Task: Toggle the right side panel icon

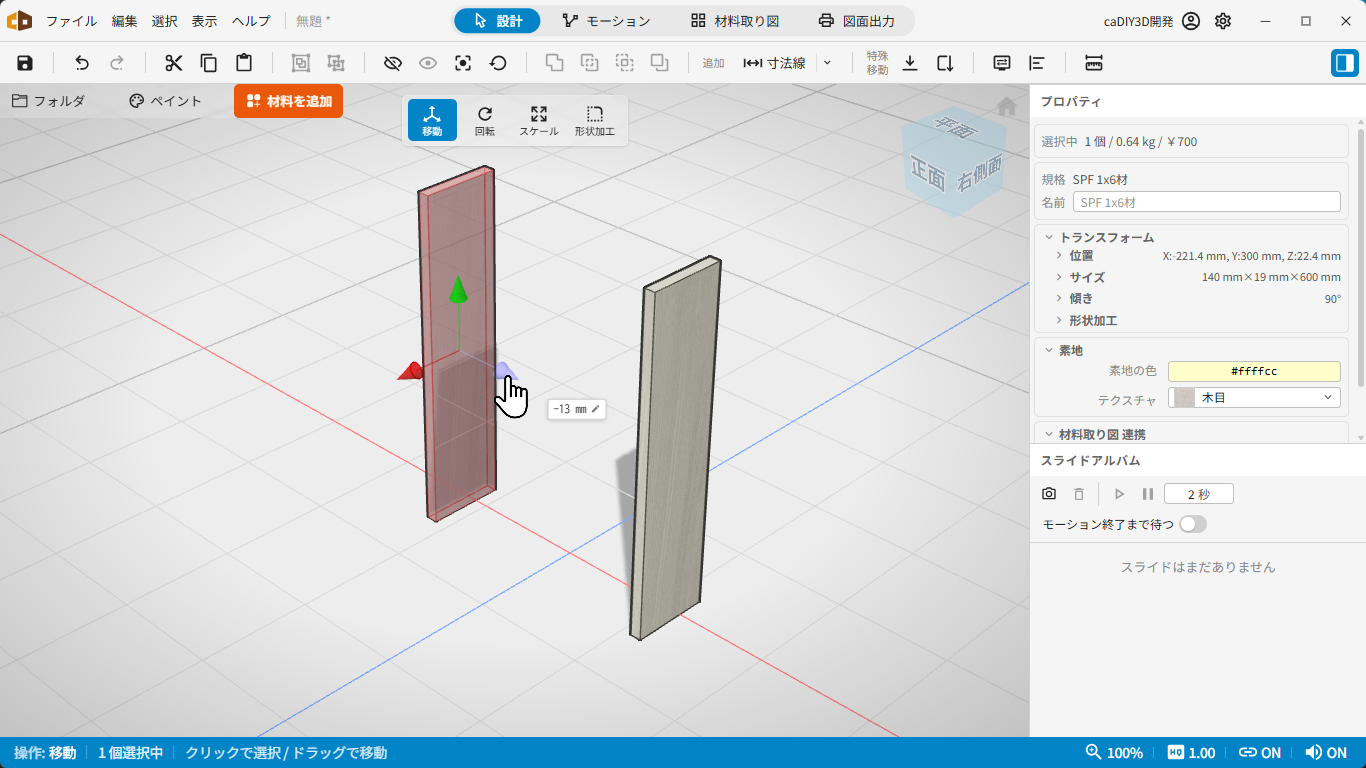Action: coord(1344,63)
